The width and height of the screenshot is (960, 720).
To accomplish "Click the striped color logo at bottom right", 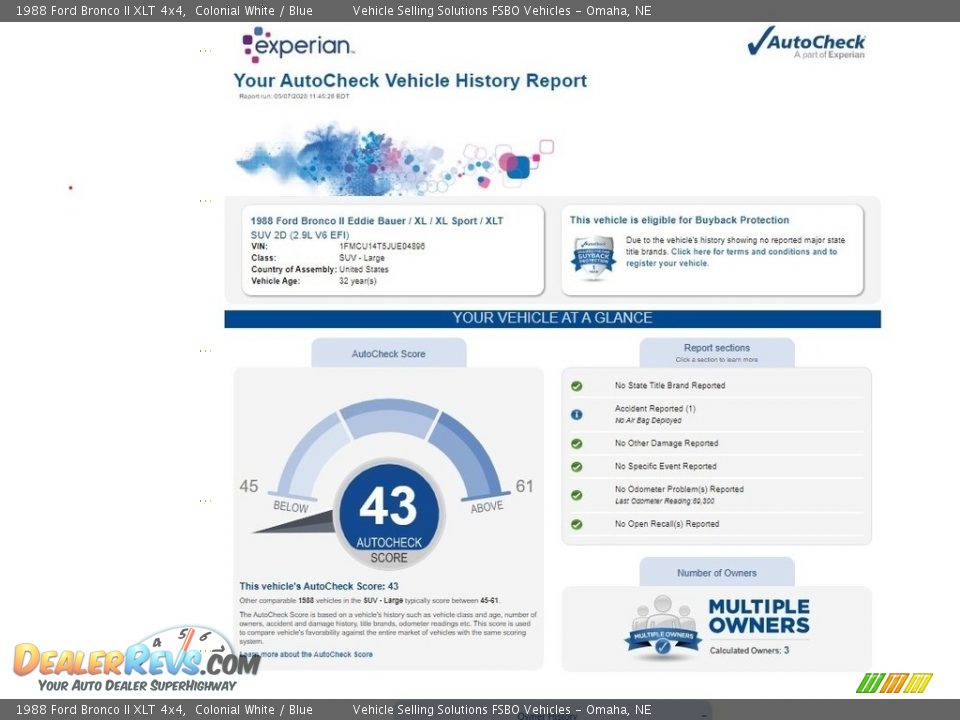I will pyautogui.click(x=894, y=683).
